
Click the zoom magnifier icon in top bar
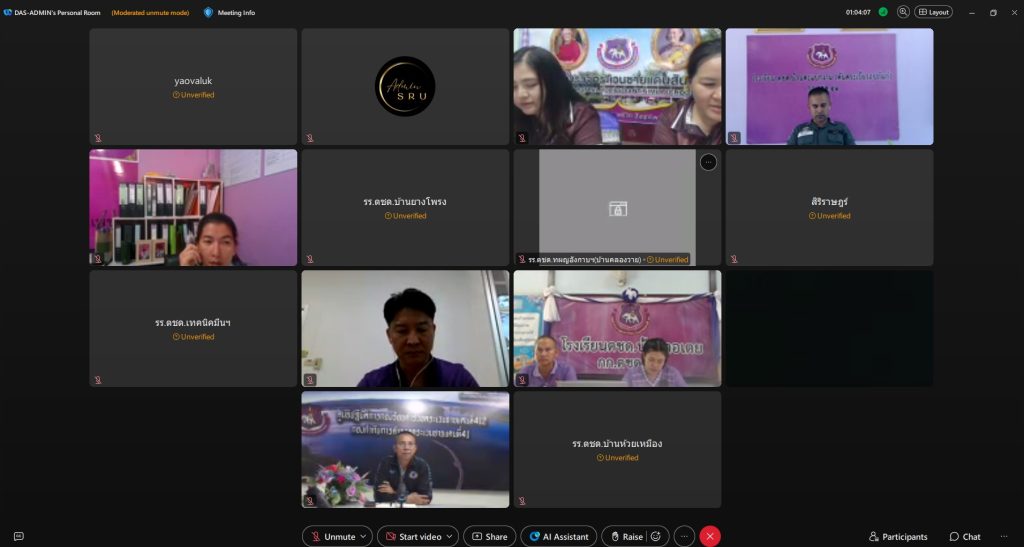[903, 12]
